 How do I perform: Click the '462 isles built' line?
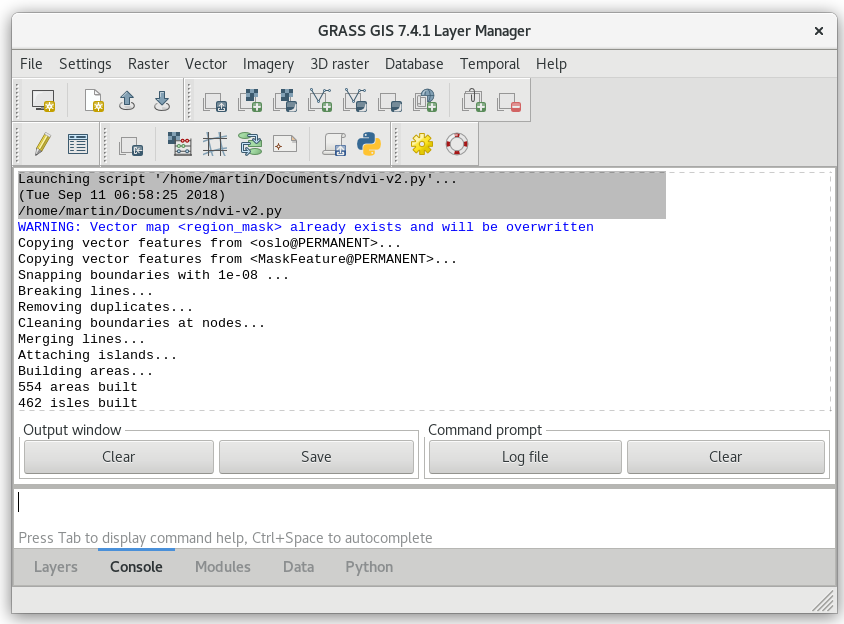click(78, 403)
